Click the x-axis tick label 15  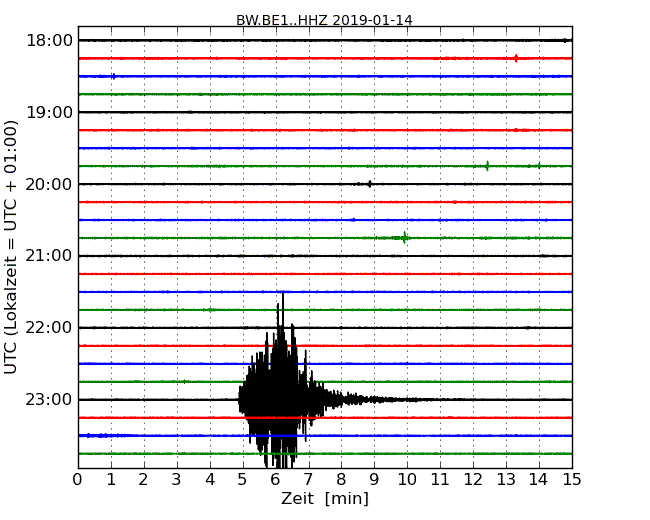click(x=572, y=479)
